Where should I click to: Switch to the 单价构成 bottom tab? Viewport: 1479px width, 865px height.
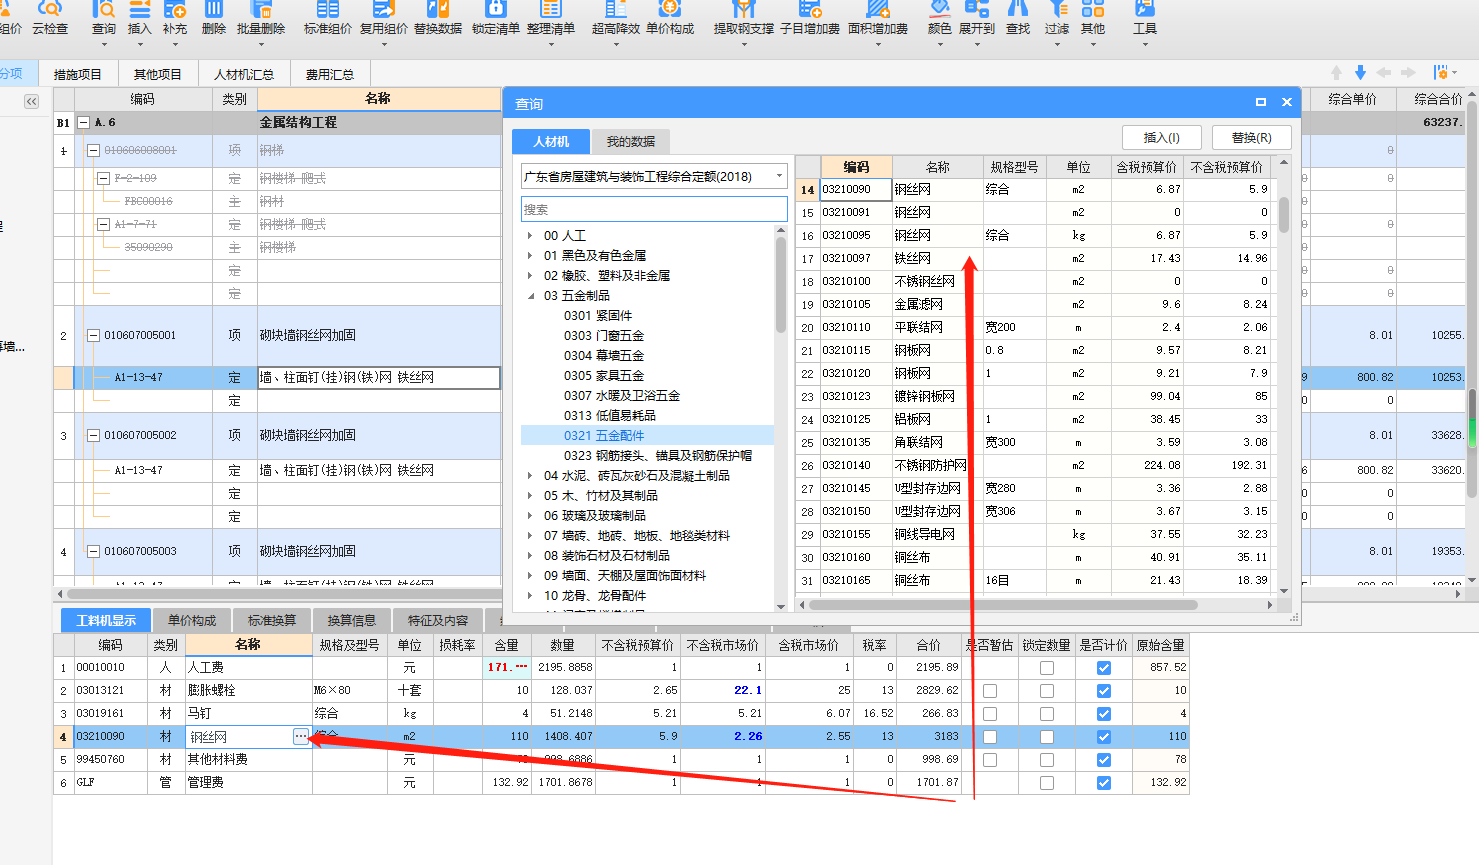pos(192,620)
